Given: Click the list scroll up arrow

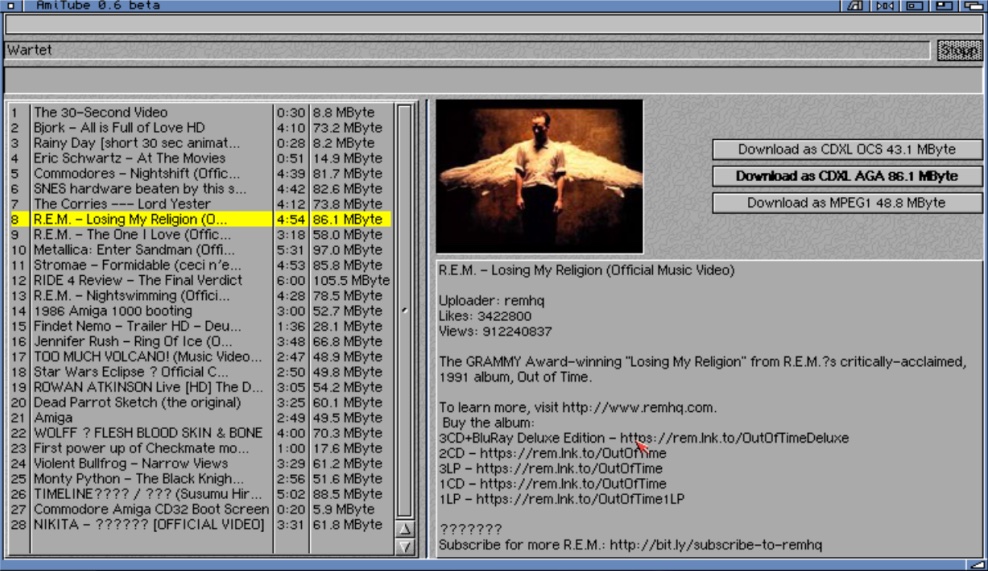Looking at the screenshot, I should tap(405, 529).
